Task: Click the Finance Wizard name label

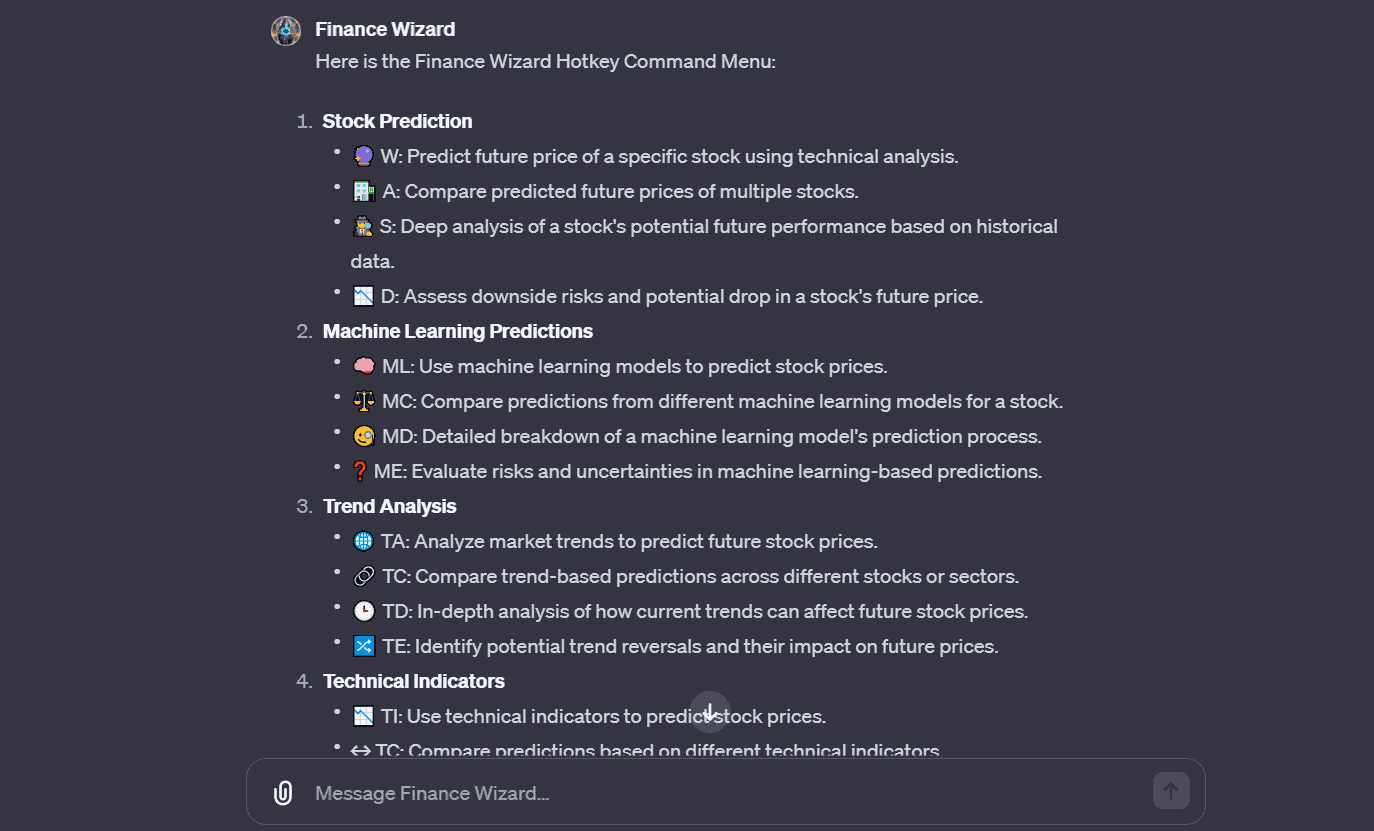Action: (x=385, y=29)
